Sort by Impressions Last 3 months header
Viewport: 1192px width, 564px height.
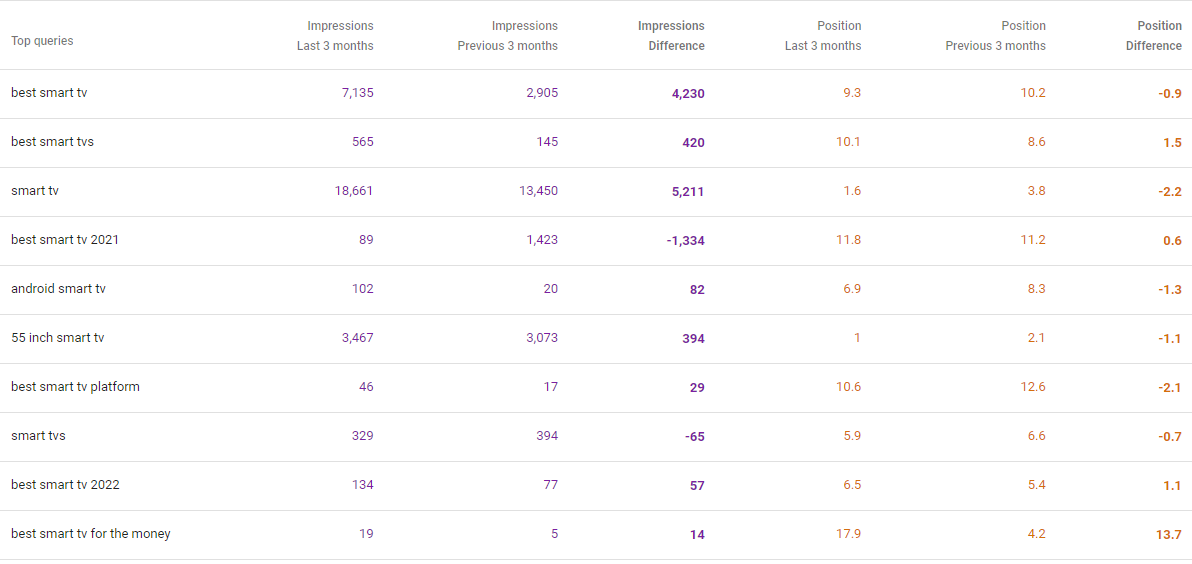pos(335,36)
